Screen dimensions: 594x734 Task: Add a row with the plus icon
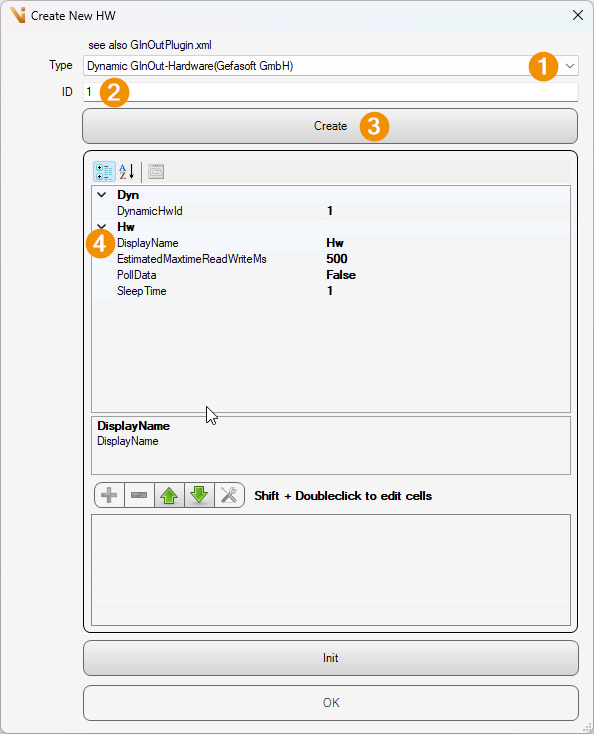tap(109, 495)
